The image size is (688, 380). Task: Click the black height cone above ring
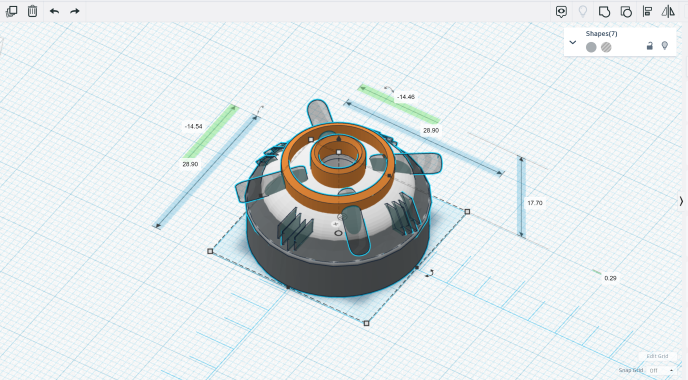point(338,139)
